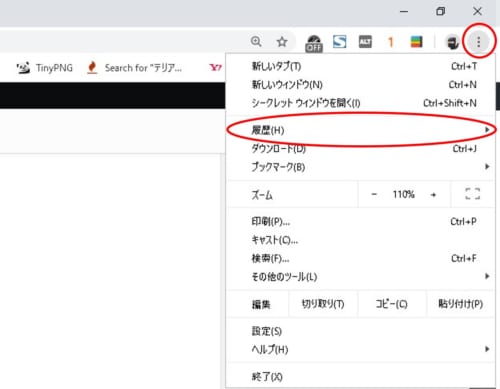The width and height of the screenshot is (500, 389).
Task: Click the 貼り付け(P) paste button
Action: coord(460,304)
